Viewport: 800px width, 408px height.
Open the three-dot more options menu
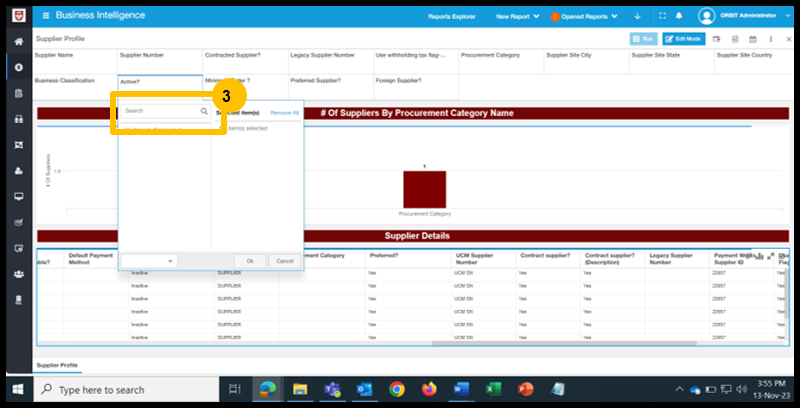(771, 39)
